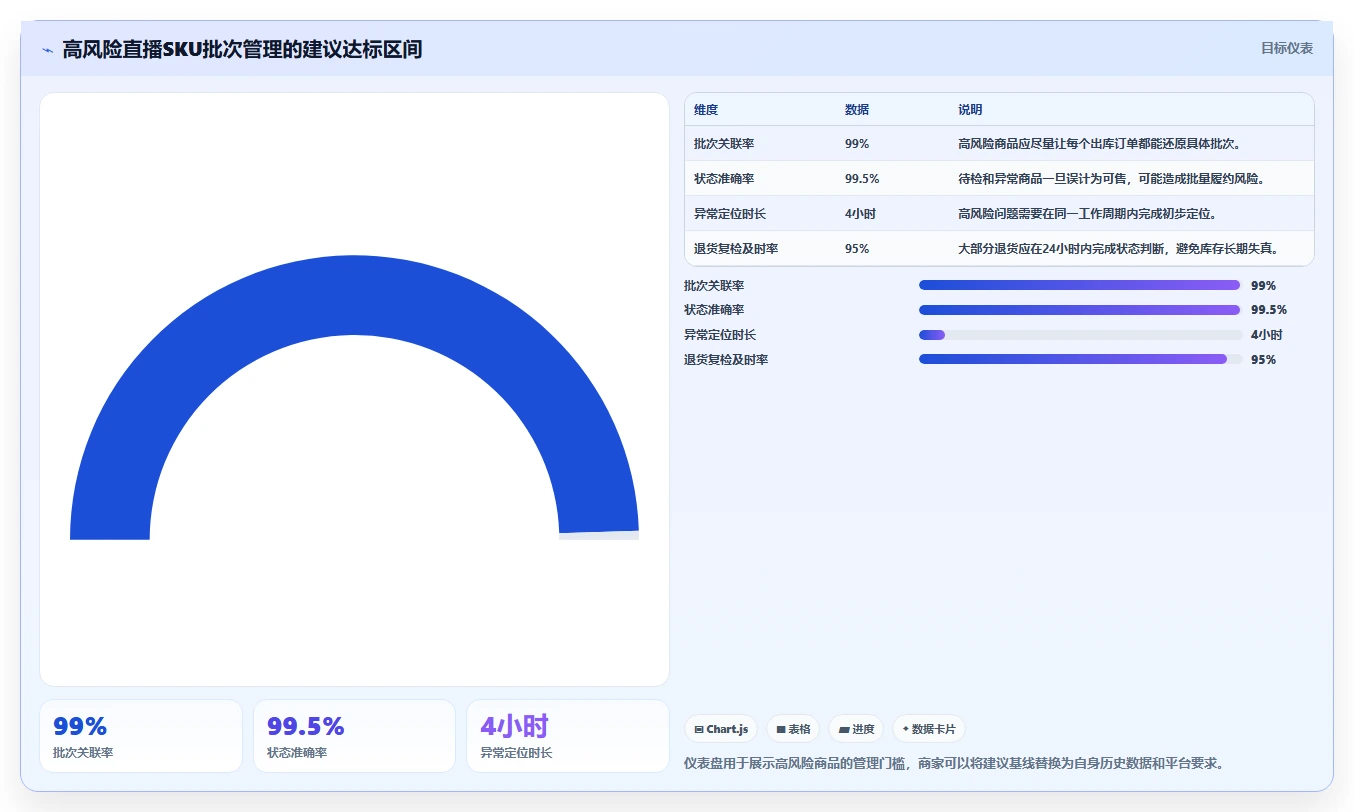This screenshot has width=1354, height=812.
Task: Click the blue gauge arc chart
Action: click(354, 398)
